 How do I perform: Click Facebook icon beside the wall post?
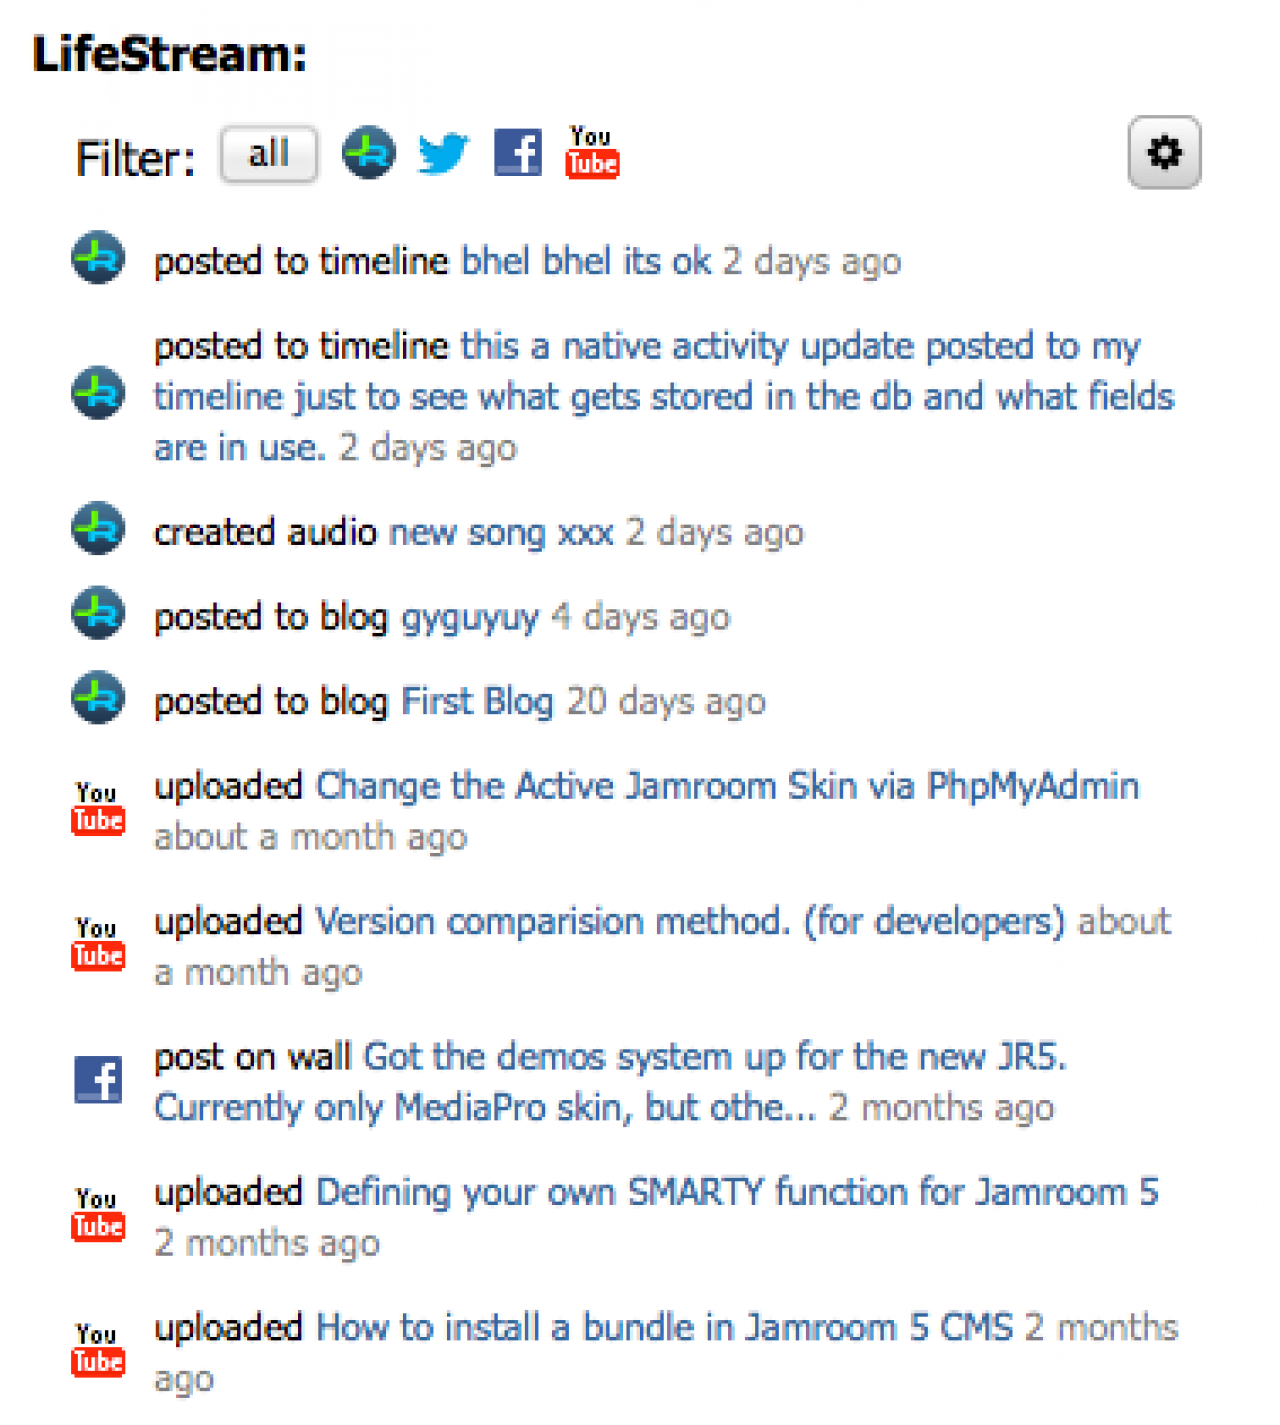[x=98, y=1080]
